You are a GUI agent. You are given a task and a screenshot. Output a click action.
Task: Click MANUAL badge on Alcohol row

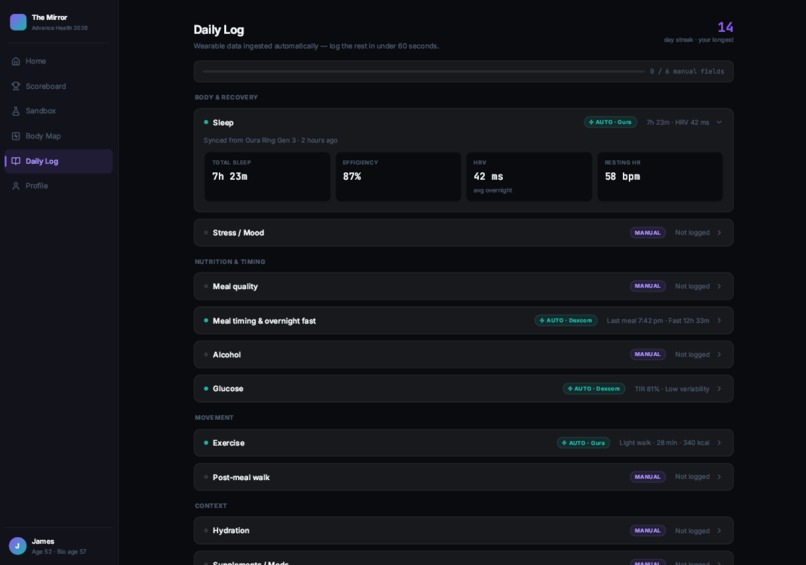coord(647,354)
